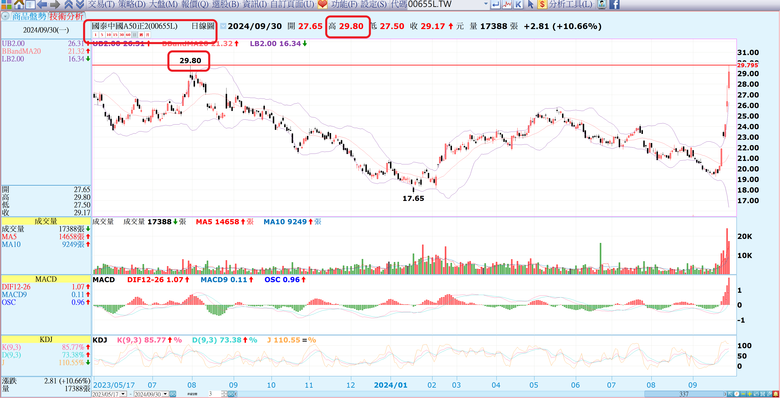Open the line chart icon in toolbar
The width and height of the screenshot is (780, 398).
tap(507, 4)
